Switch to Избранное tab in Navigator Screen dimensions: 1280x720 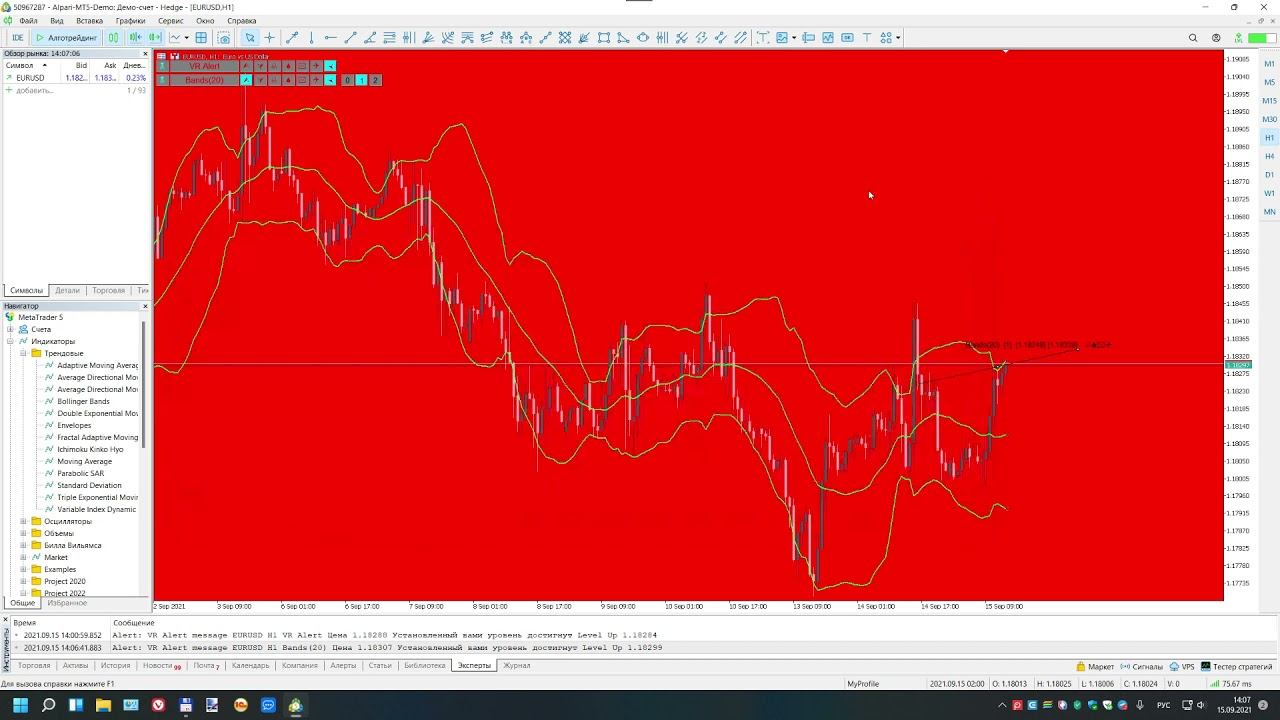click(x=67, y=603)
